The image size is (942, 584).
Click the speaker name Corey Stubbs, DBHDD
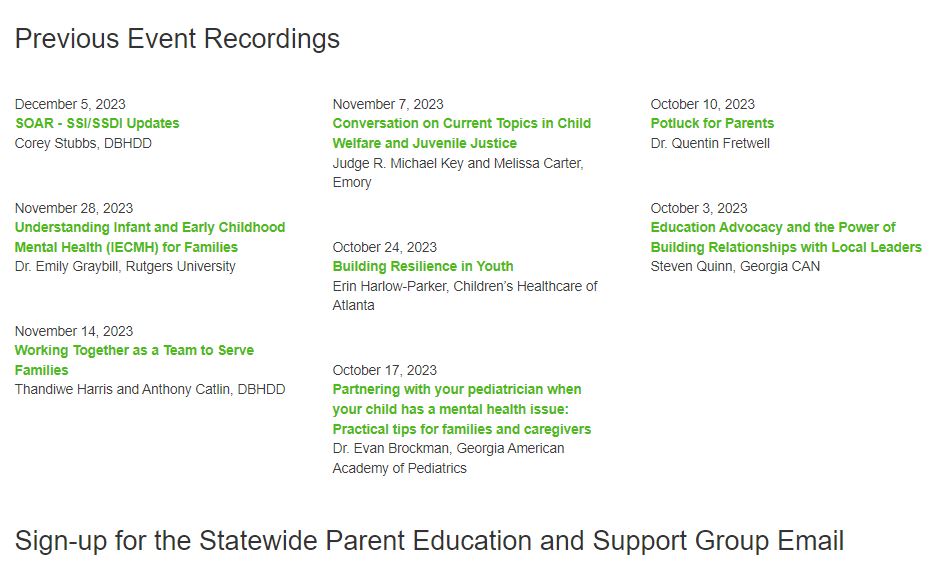83,143
